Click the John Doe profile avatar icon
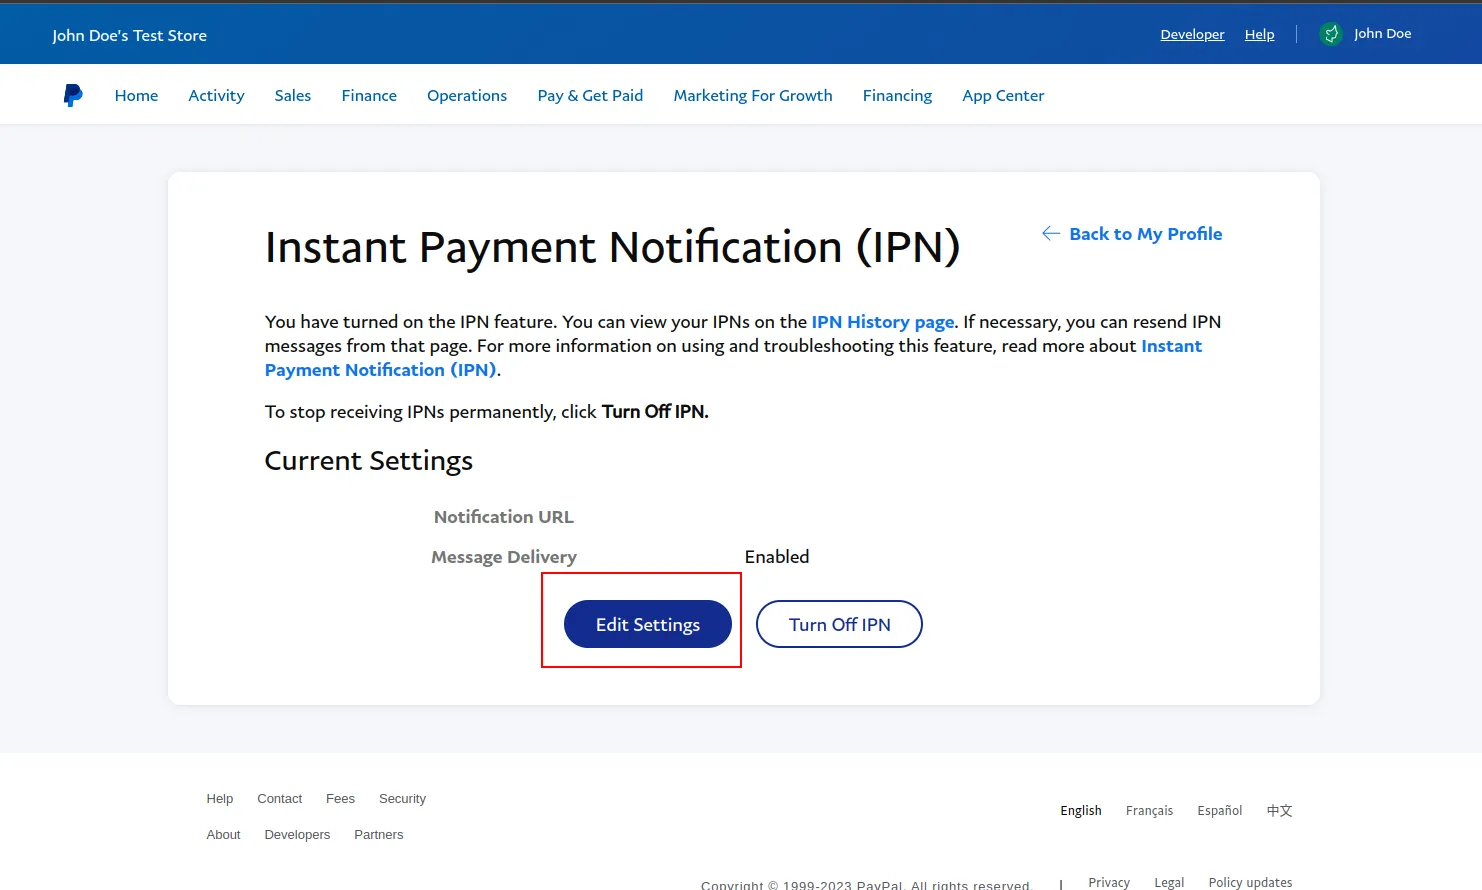This screenshot has width=1482, height=890. (x=1331, y=33)
